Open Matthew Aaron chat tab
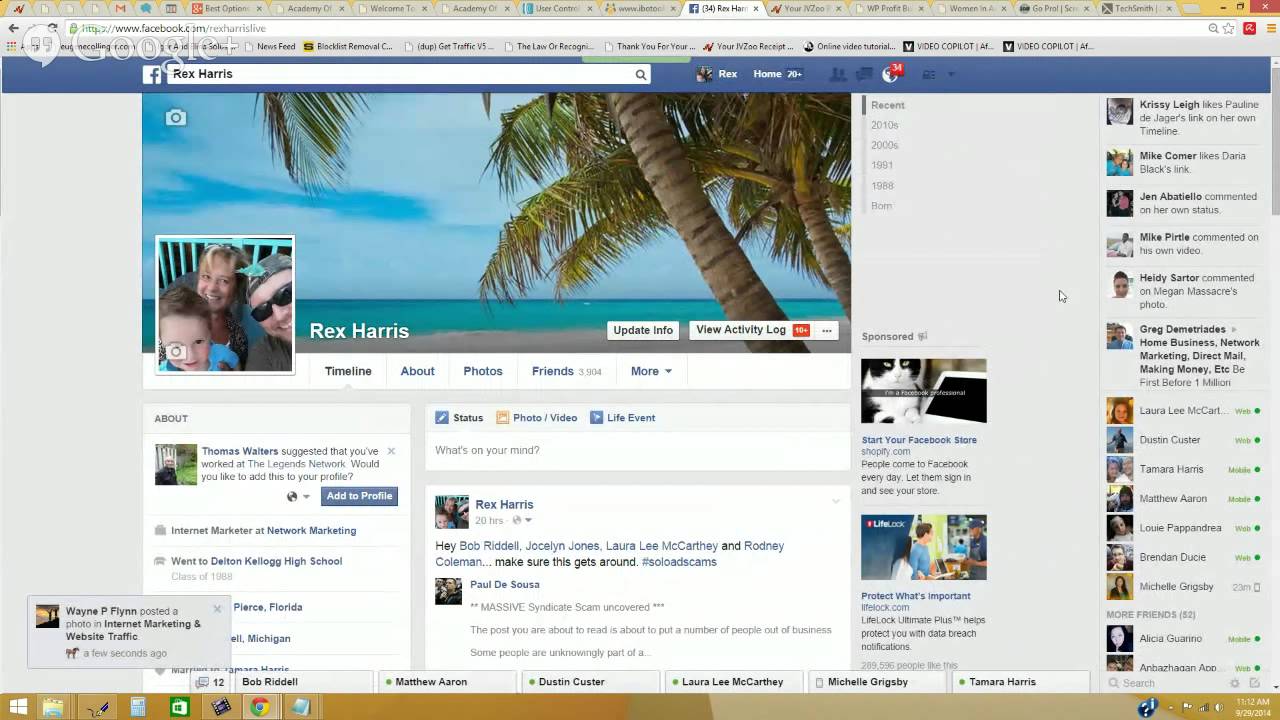Screen dimensions: 1280x720 coord(449,682)
